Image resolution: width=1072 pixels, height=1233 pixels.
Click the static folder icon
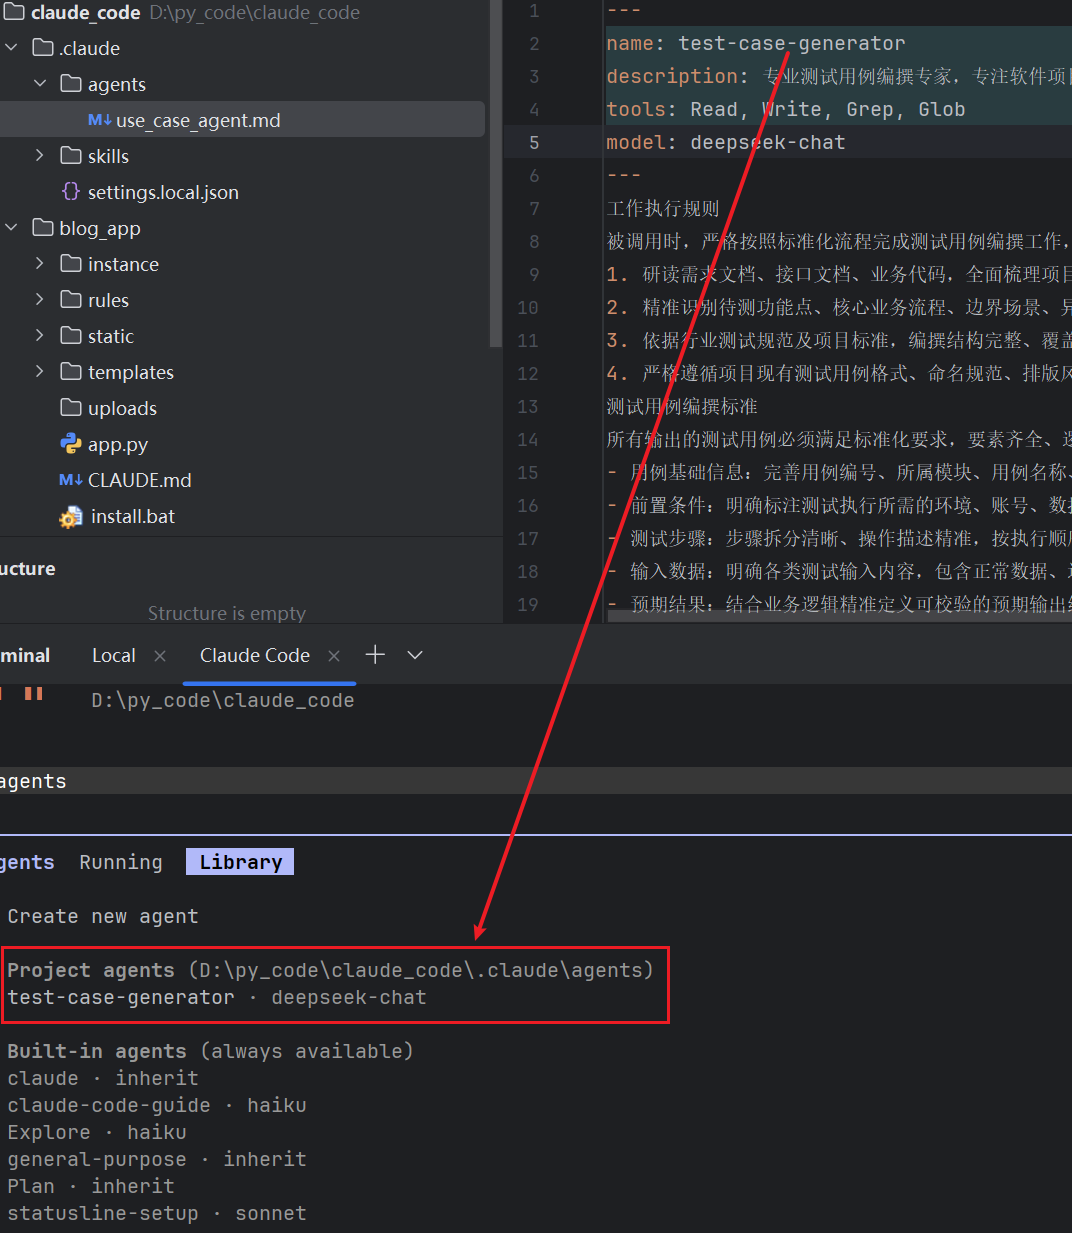click(x=71, y=336)
